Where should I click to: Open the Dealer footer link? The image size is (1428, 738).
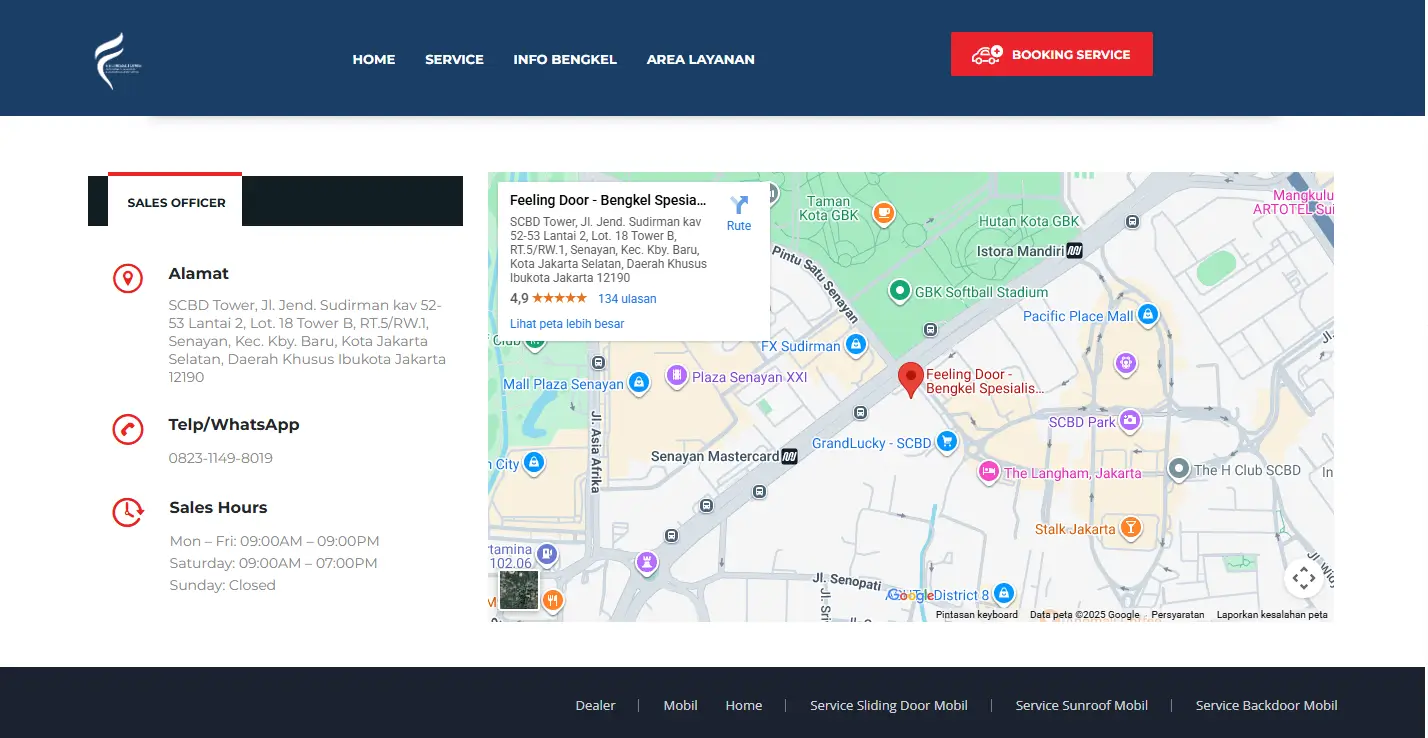point(595,705)
